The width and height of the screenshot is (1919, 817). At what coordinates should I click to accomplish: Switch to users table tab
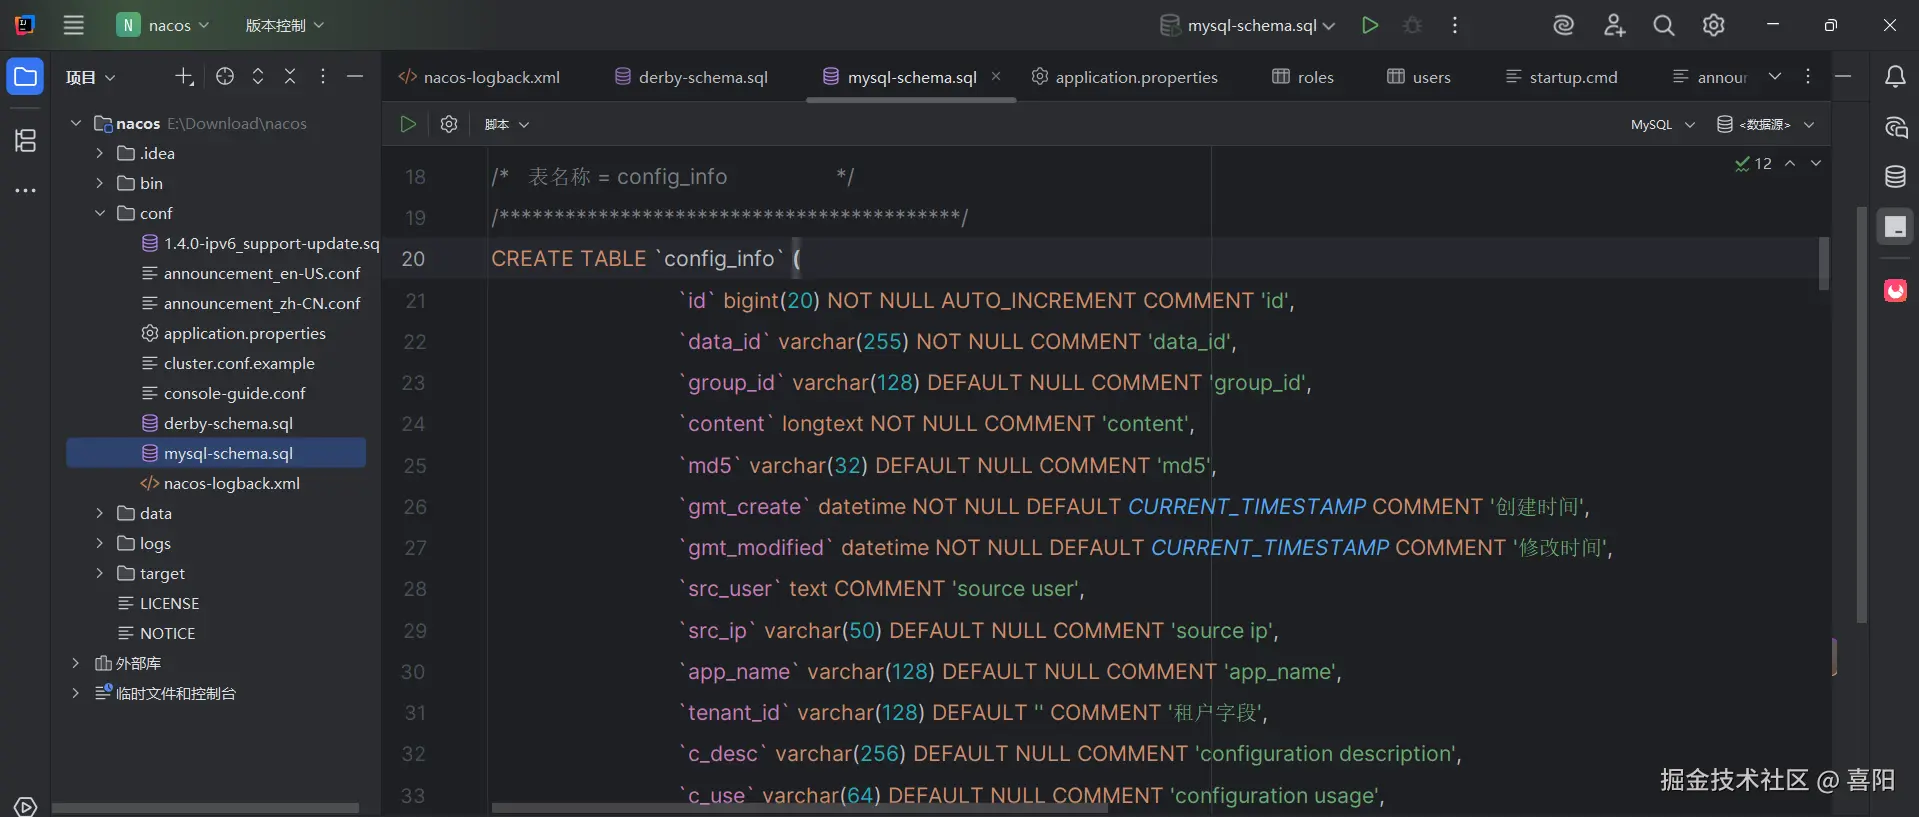tap(1419, 77)
